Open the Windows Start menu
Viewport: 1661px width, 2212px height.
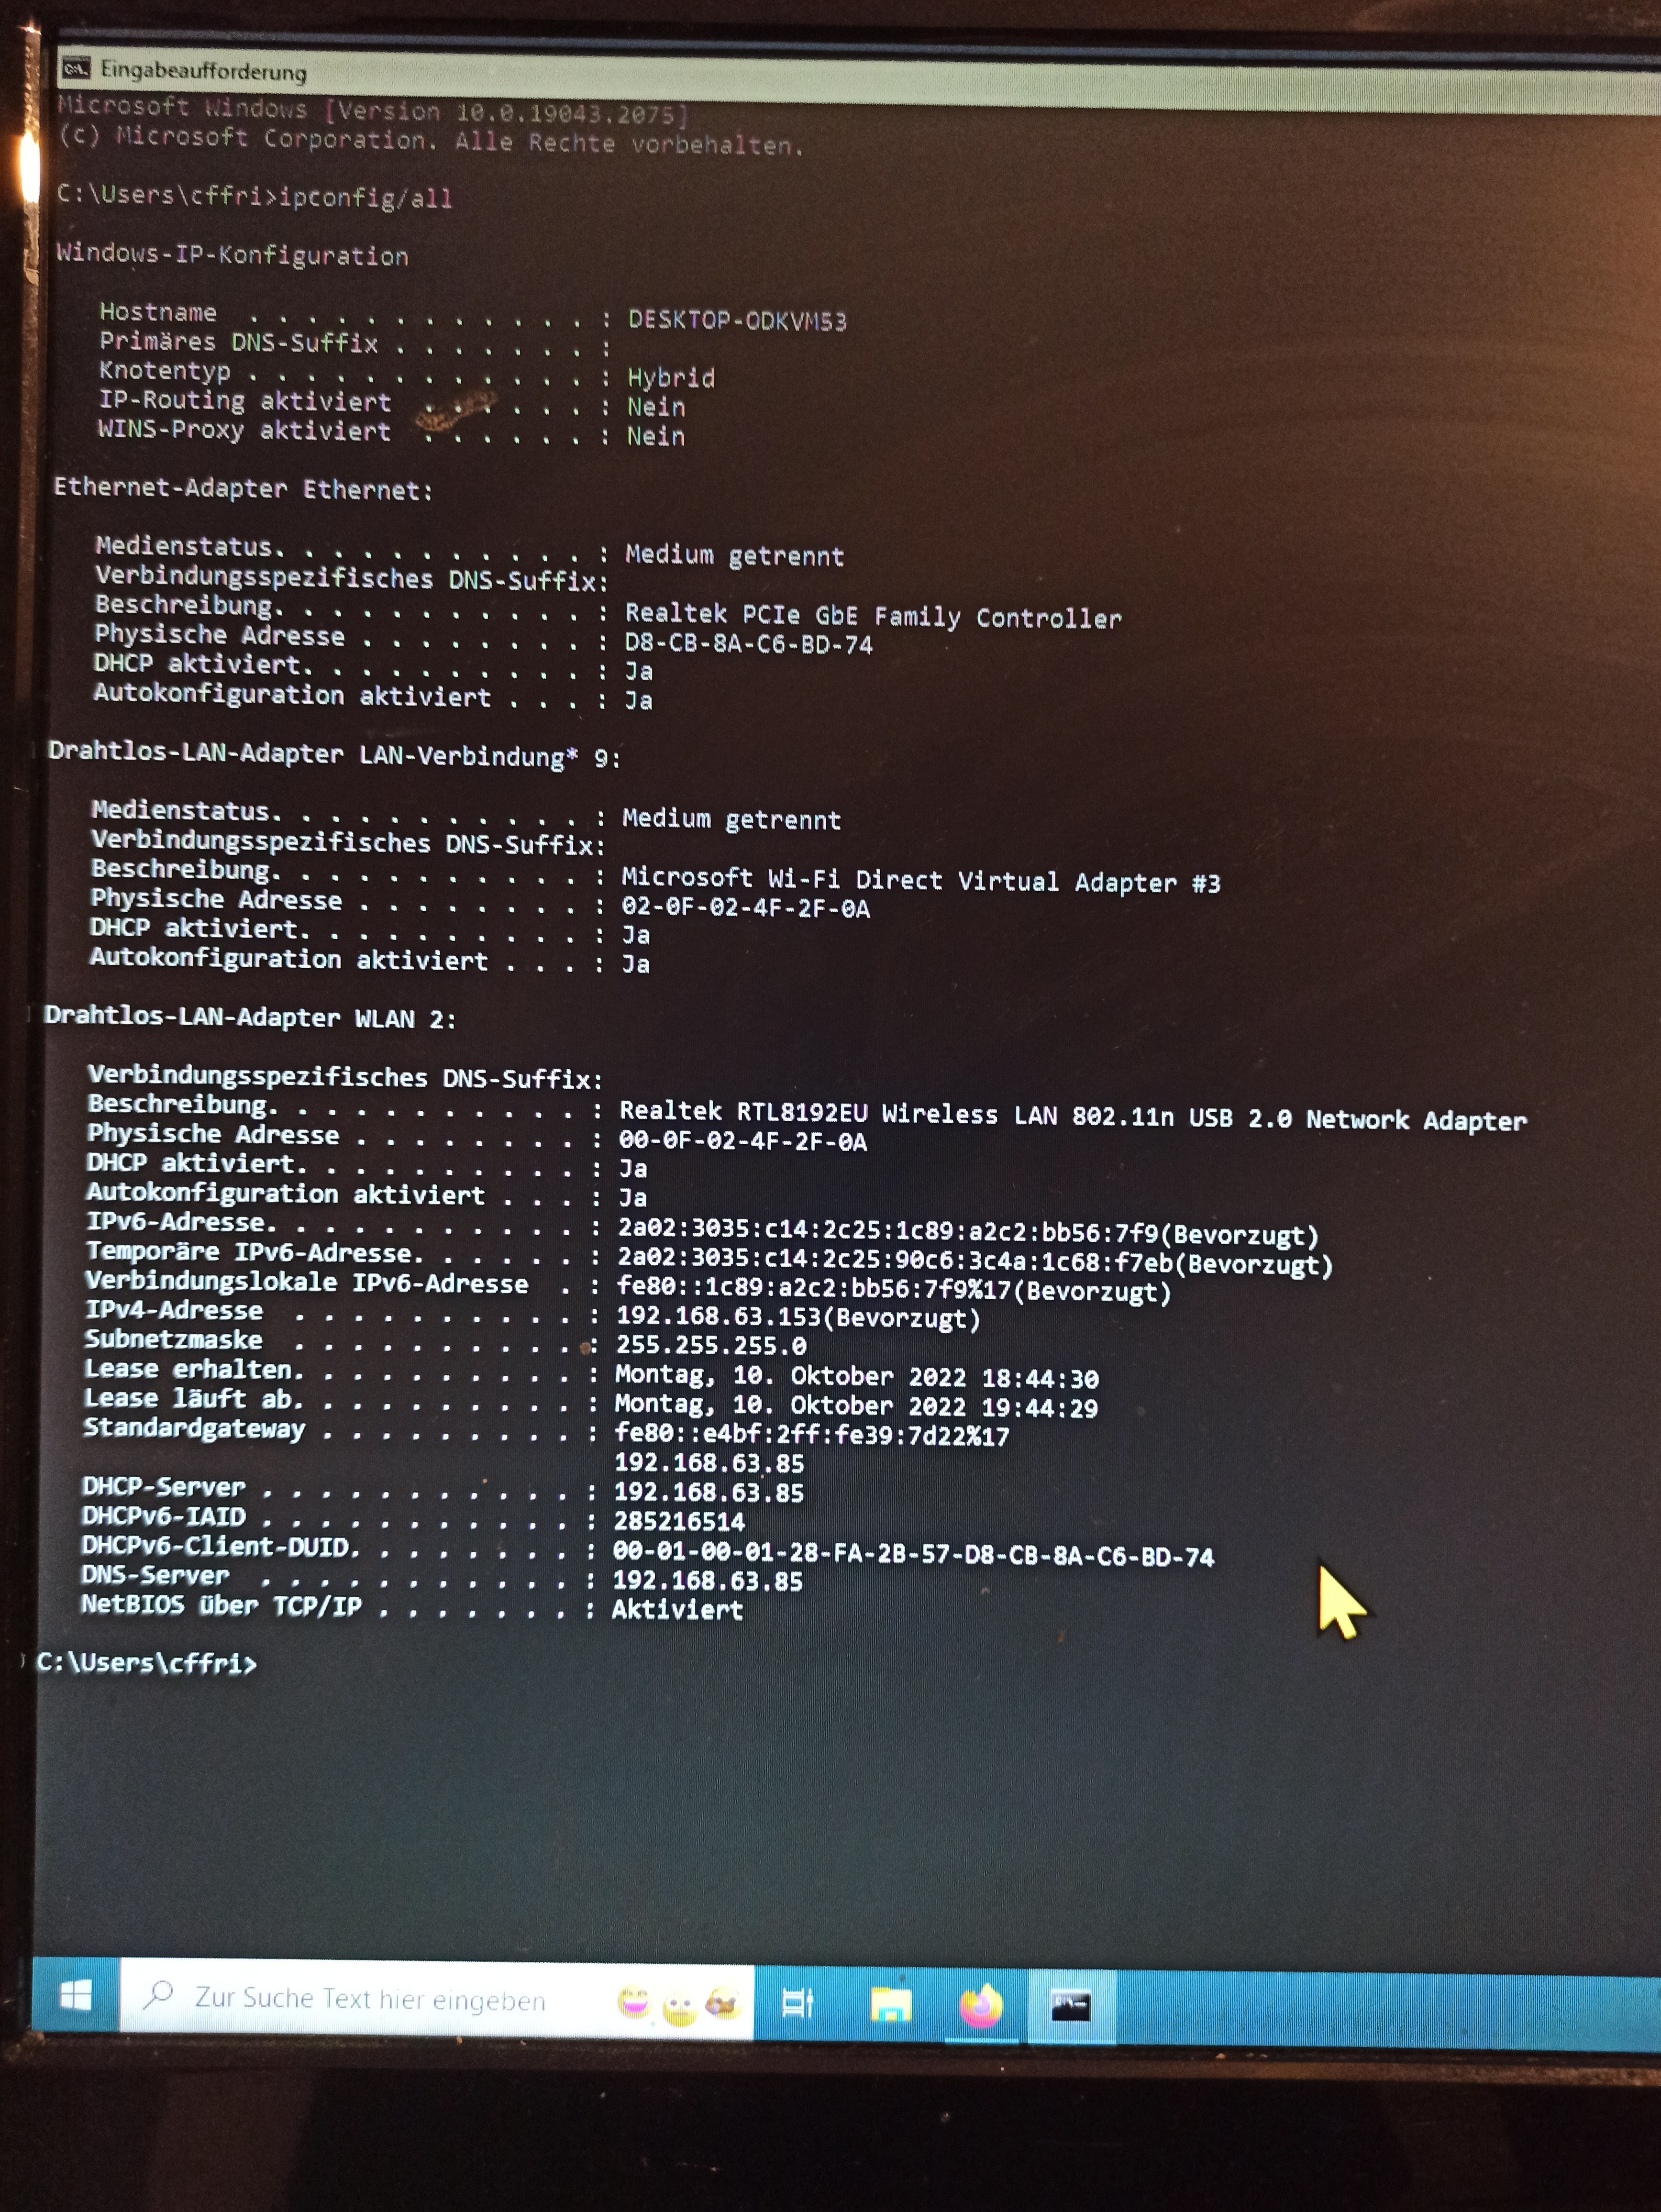click(76, 1996)
